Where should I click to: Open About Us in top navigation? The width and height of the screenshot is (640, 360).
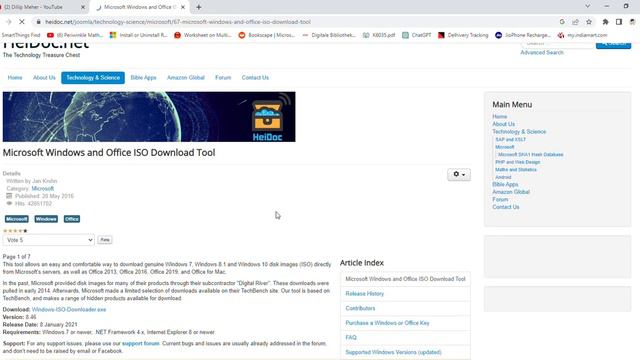coord(44,78)
